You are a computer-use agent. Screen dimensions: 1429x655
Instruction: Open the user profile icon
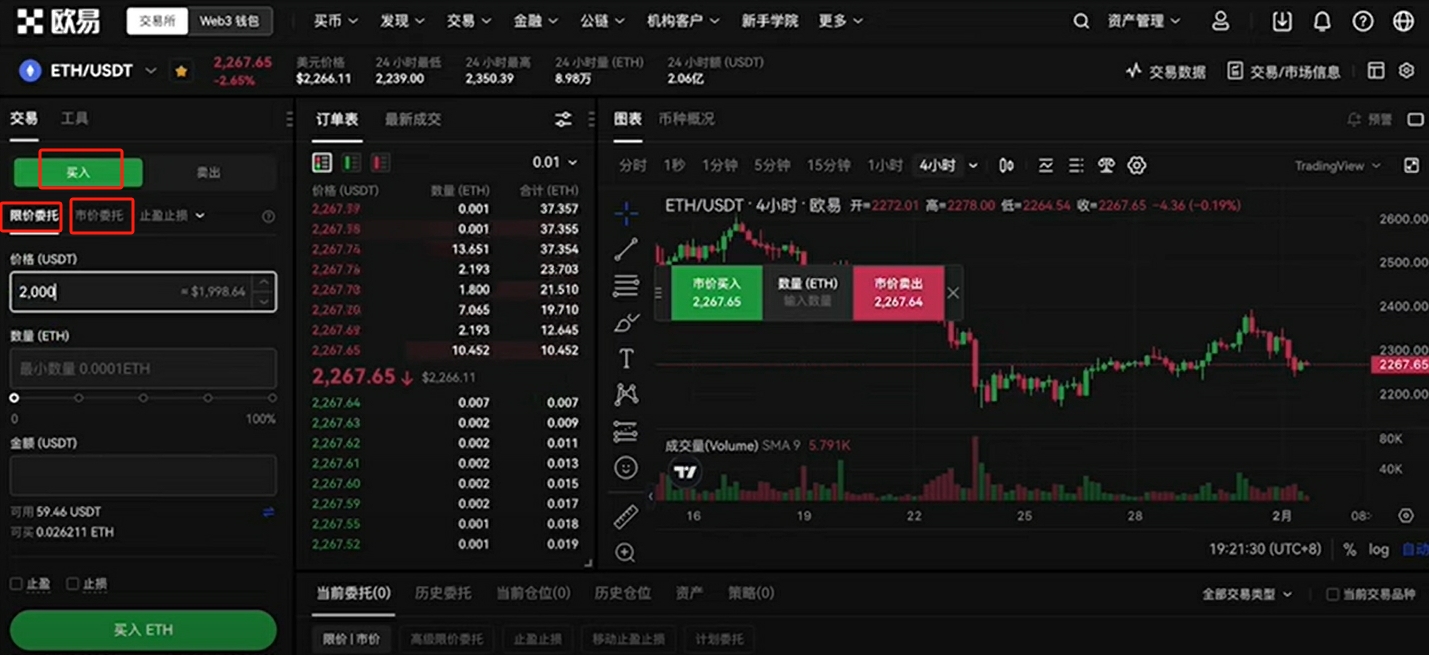click(1220, 21)
